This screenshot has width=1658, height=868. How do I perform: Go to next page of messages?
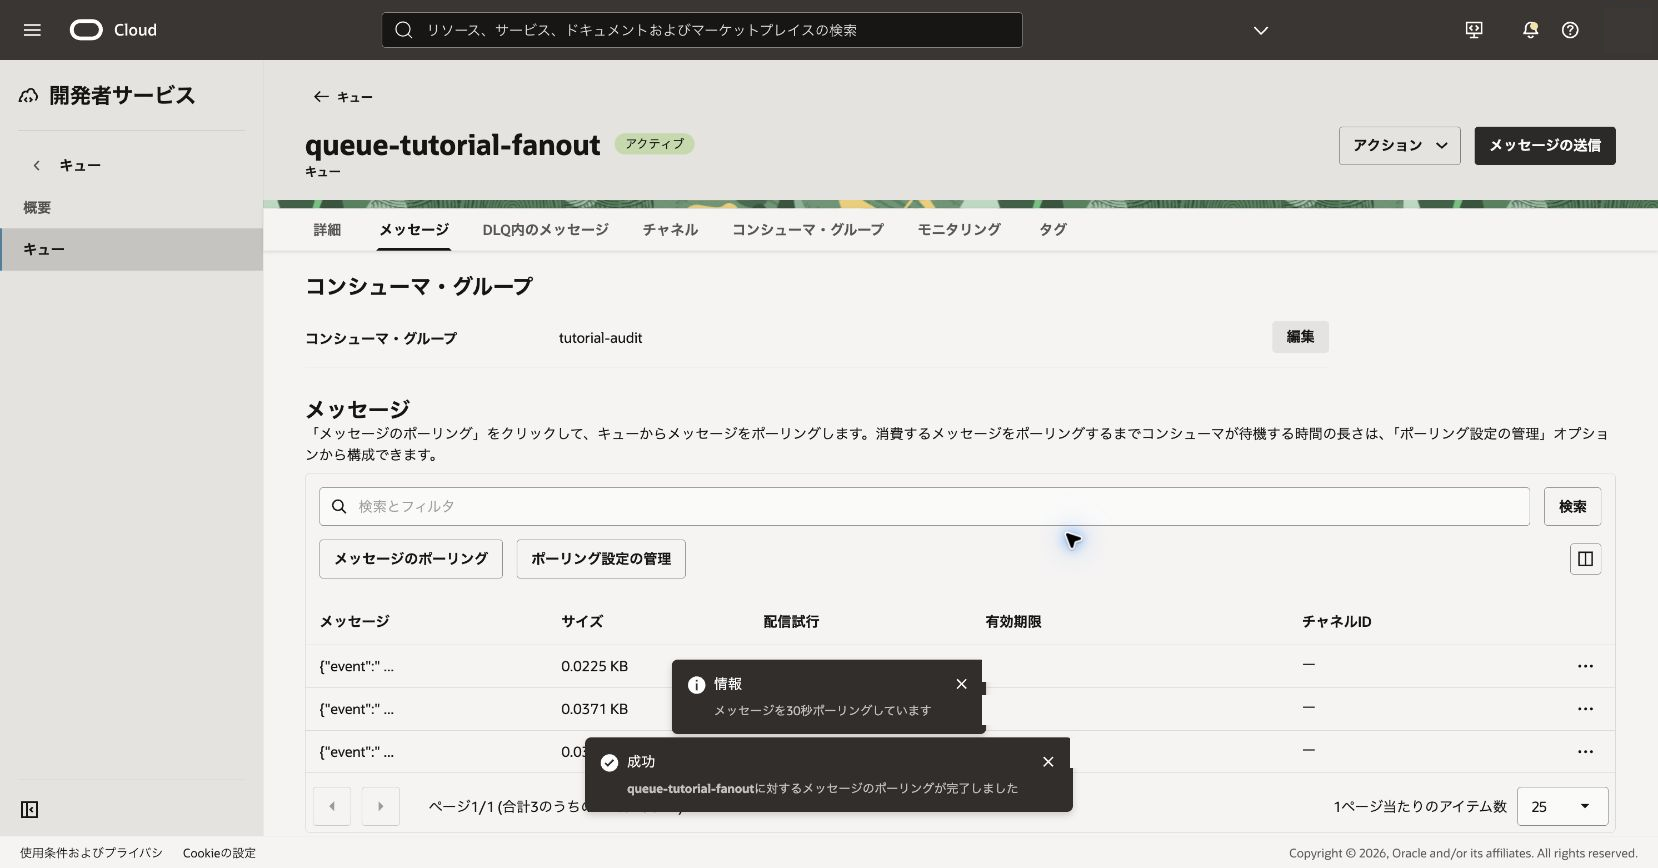tap(380, 806)
